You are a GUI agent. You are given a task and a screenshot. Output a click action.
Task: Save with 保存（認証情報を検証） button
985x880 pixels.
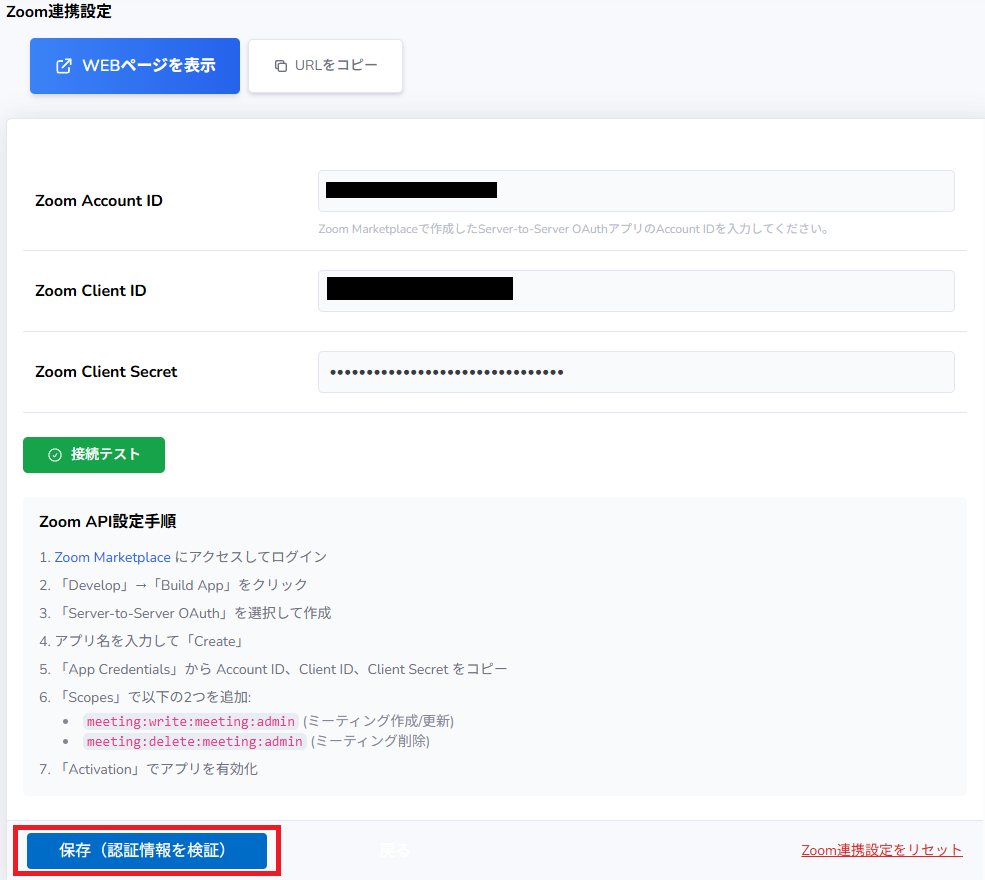(x=146, y=851)
